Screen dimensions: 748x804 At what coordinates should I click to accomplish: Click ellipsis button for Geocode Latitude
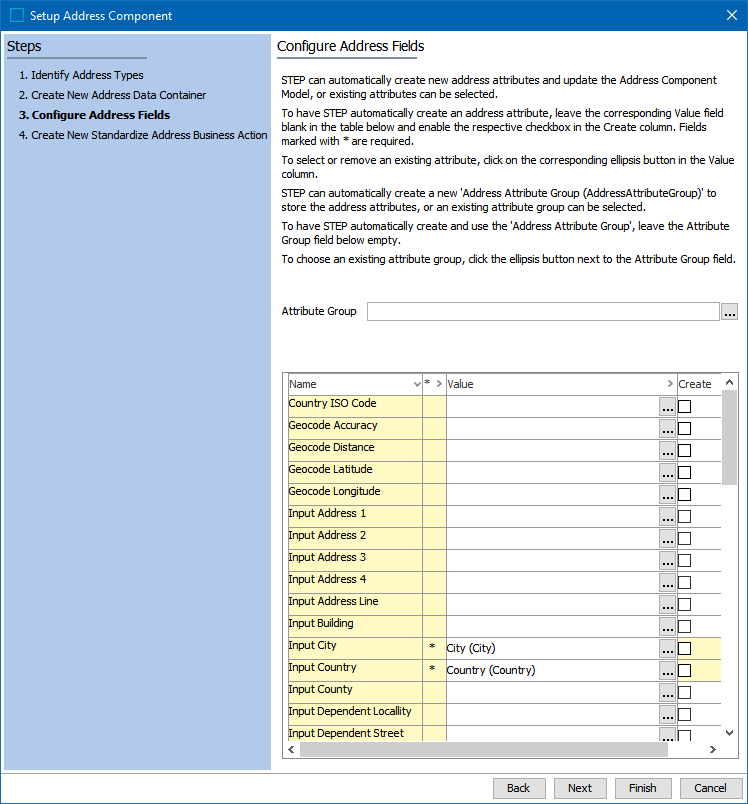tap(668, 473)
